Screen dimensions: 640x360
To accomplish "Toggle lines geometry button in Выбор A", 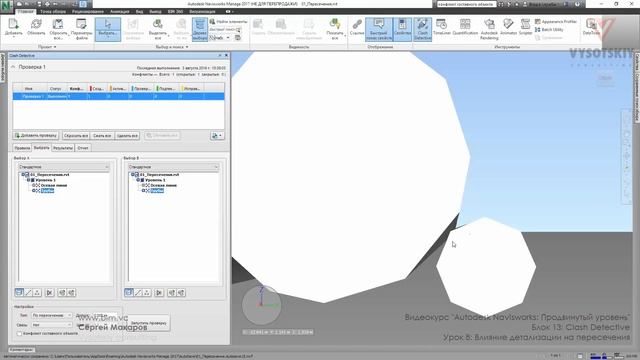I will pyautogui.click(x=28, y=292).
